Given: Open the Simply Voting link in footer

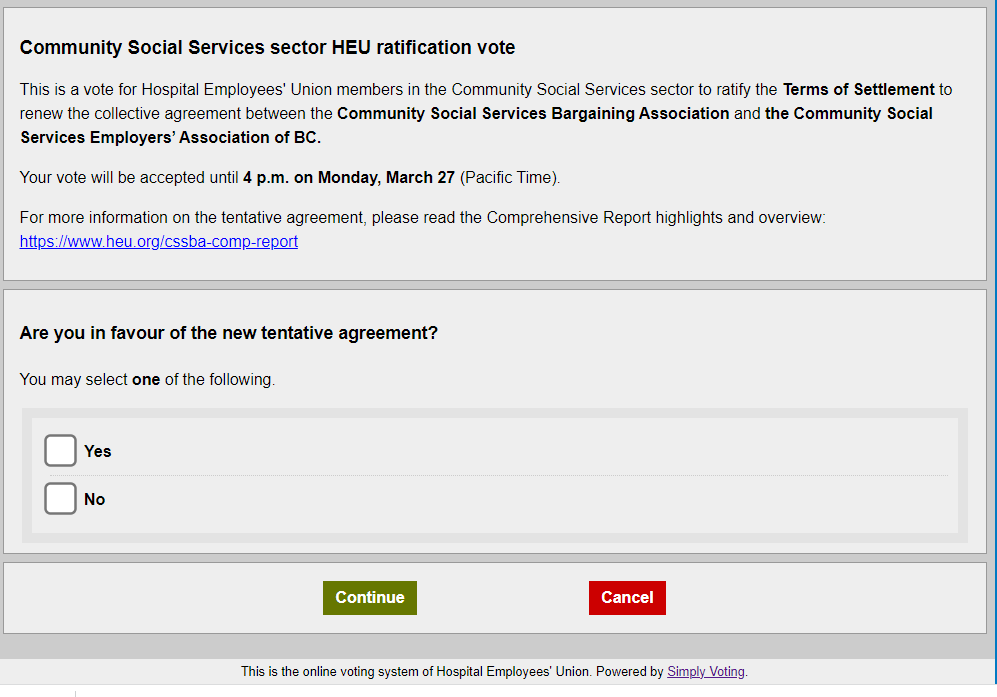Looking at the screenshot, I should tap(706, 672).
